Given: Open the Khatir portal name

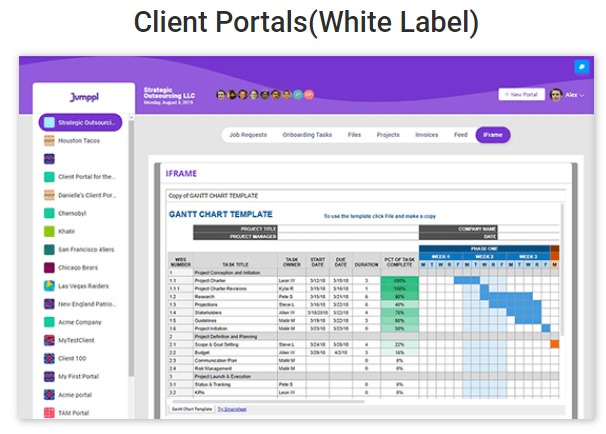Looking at the screenshot, I should coord(66,231).
